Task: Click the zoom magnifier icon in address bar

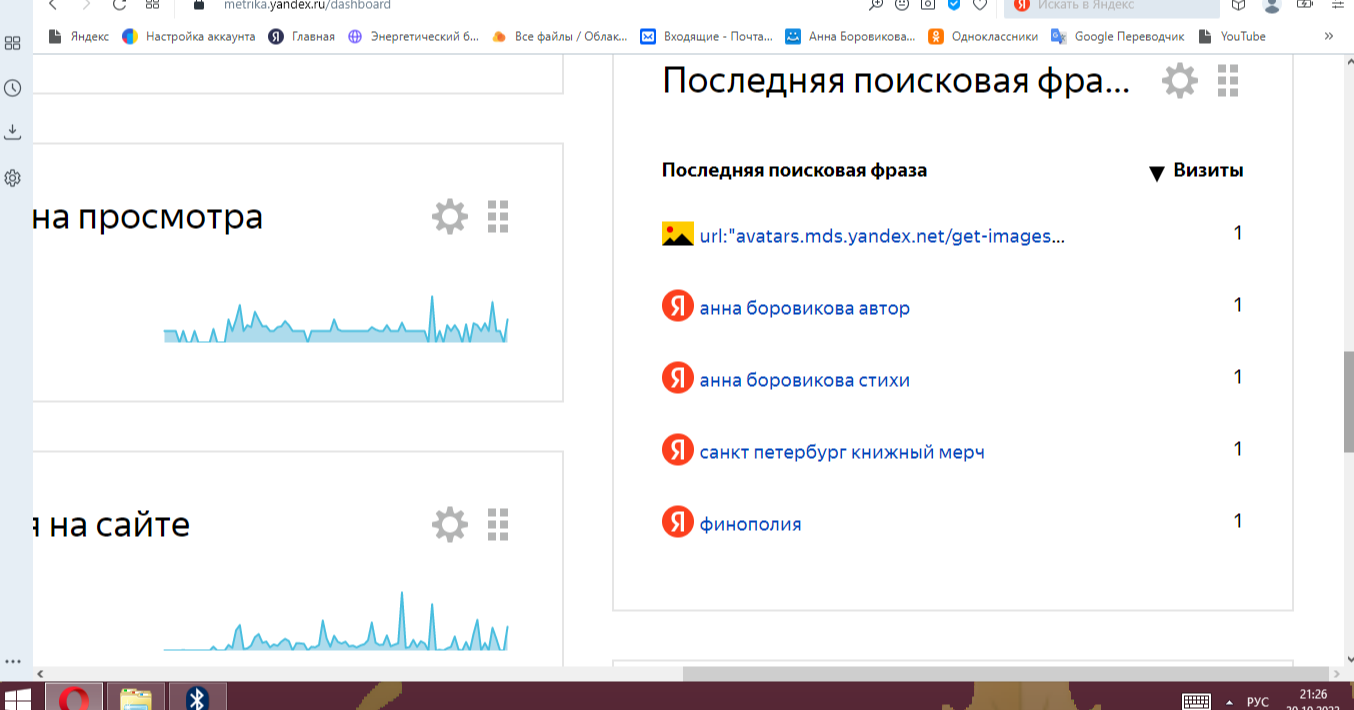Action: click(877, 5)
